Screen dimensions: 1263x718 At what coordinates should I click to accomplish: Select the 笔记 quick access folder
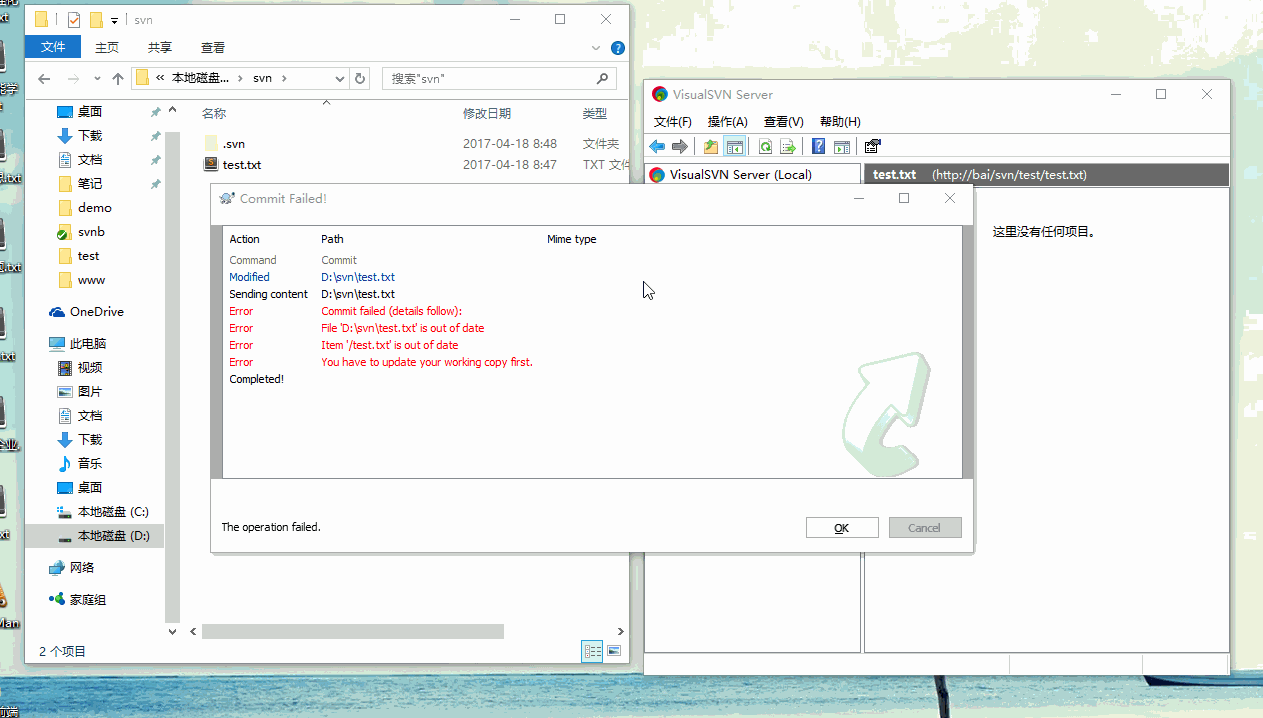90,184
